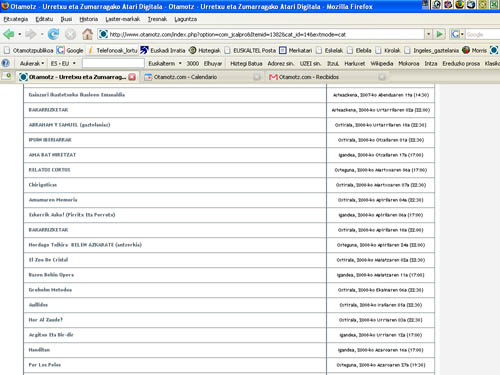Open the Hiztegiak bookmark
The height and width of the screenshot is (375, 500).
[x=205, y=50]
